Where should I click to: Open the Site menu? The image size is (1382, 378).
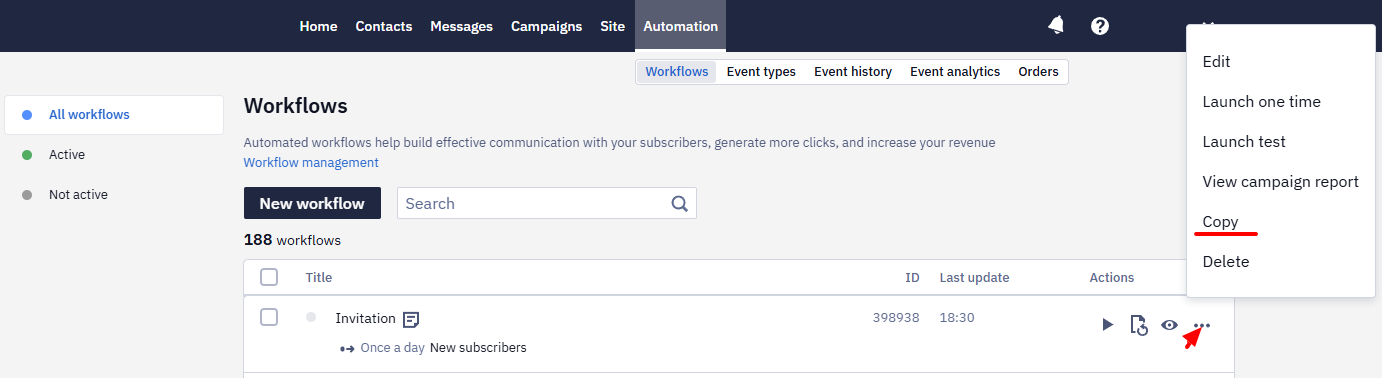click(613, 26)
